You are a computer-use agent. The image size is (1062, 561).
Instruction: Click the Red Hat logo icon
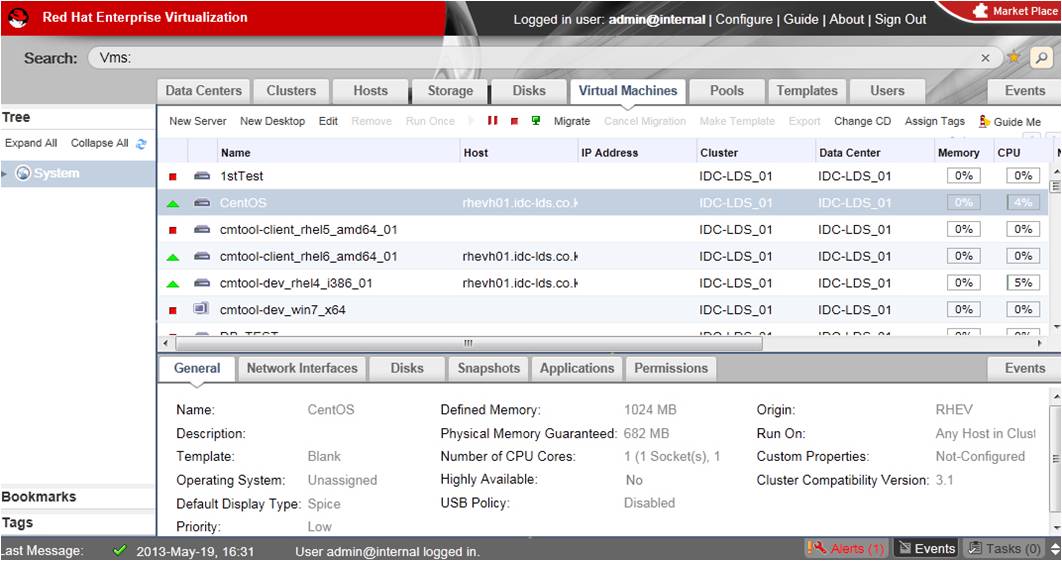click(18, 17)
